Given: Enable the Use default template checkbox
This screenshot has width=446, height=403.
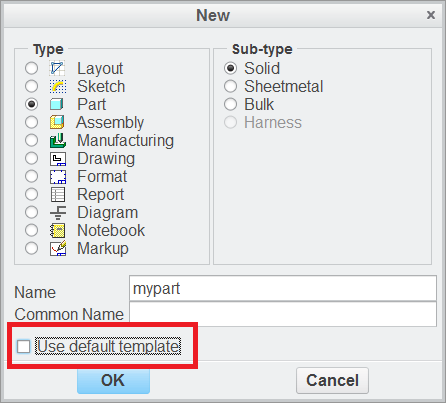Looking at the screenshot, I should (24, 346).
